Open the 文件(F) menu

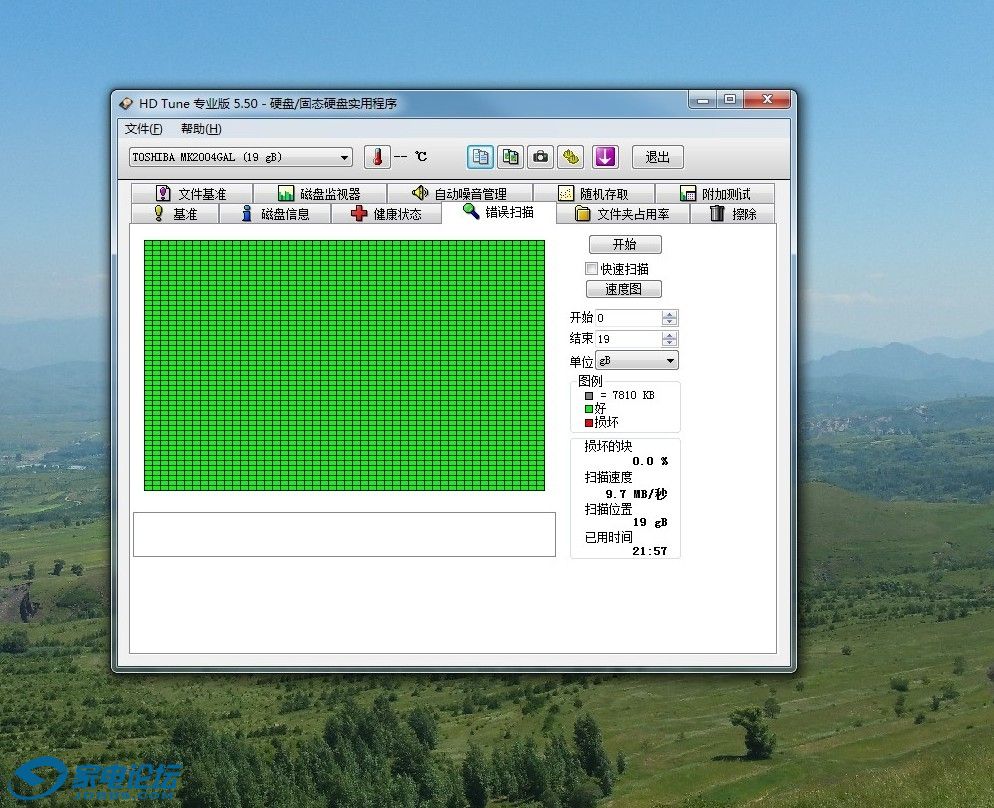pos(143,129)
